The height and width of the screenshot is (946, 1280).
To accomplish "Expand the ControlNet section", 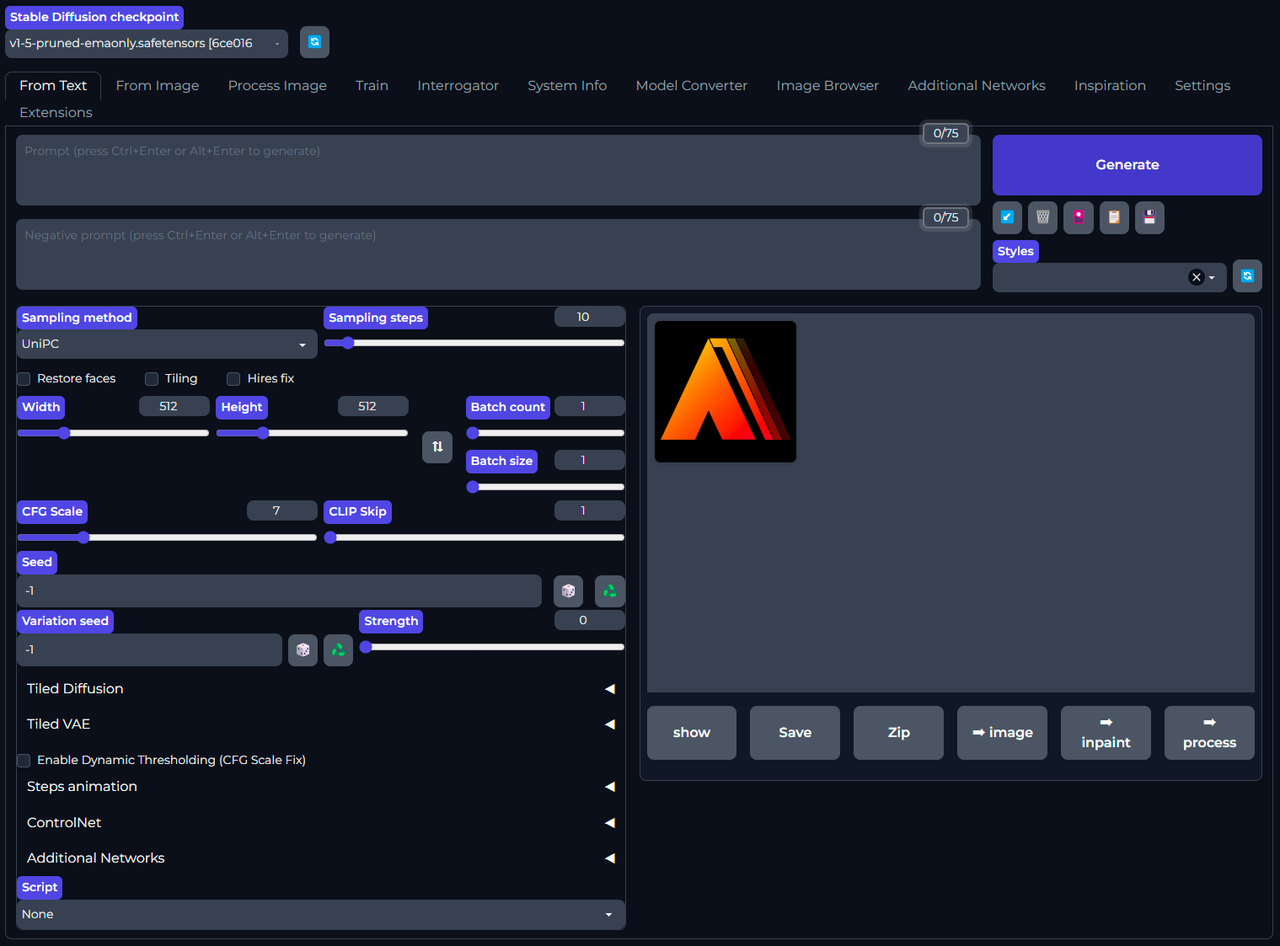I will click(x=320, y=823).
